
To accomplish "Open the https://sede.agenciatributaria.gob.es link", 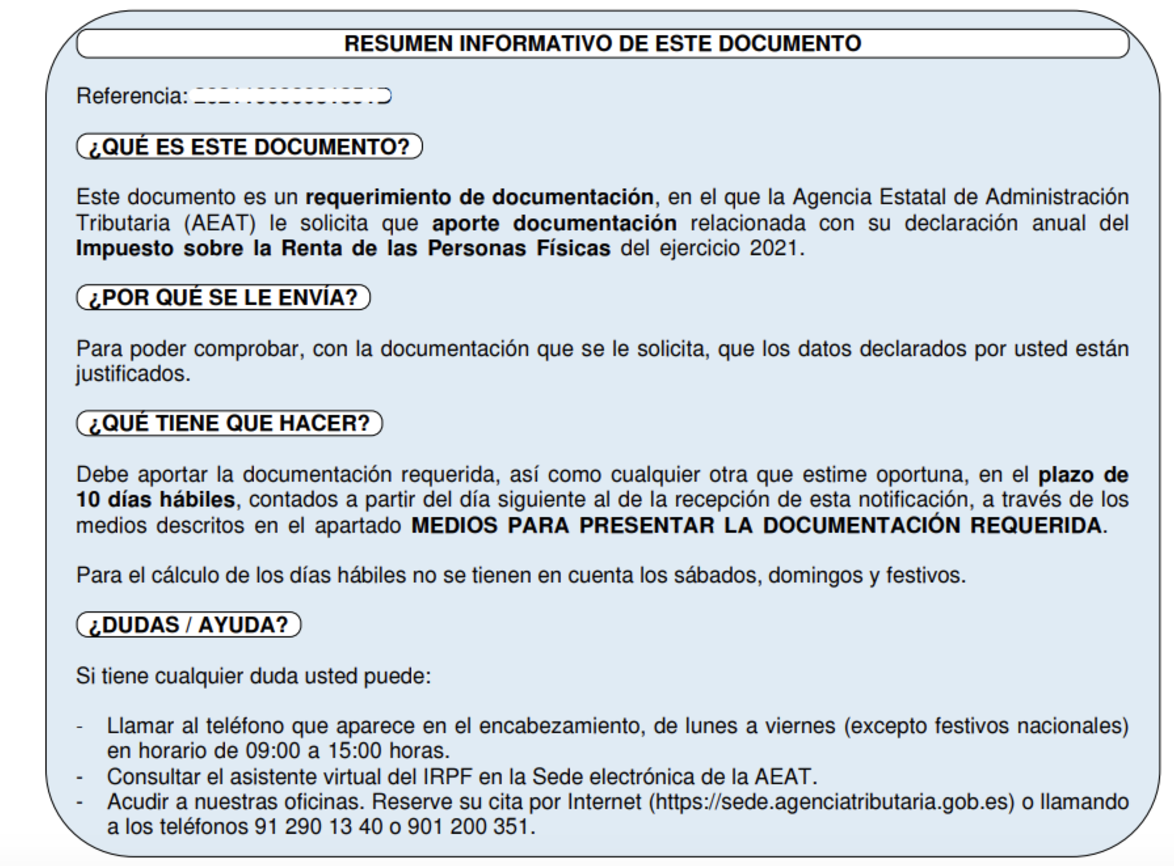I will pos(831,802).
